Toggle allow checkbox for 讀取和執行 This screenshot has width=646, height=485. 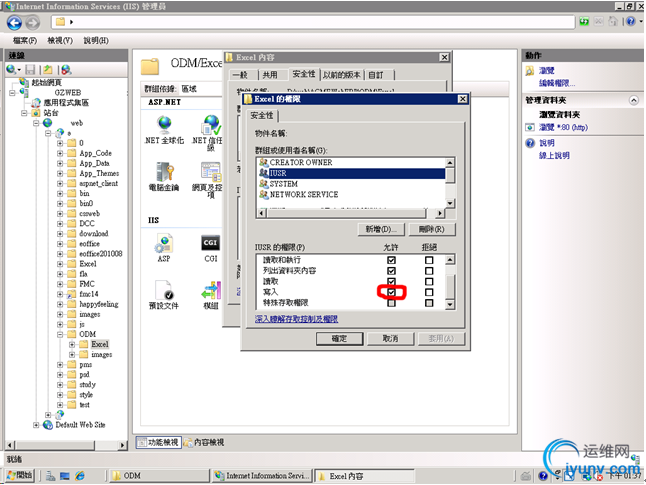[x=391, y=260]
